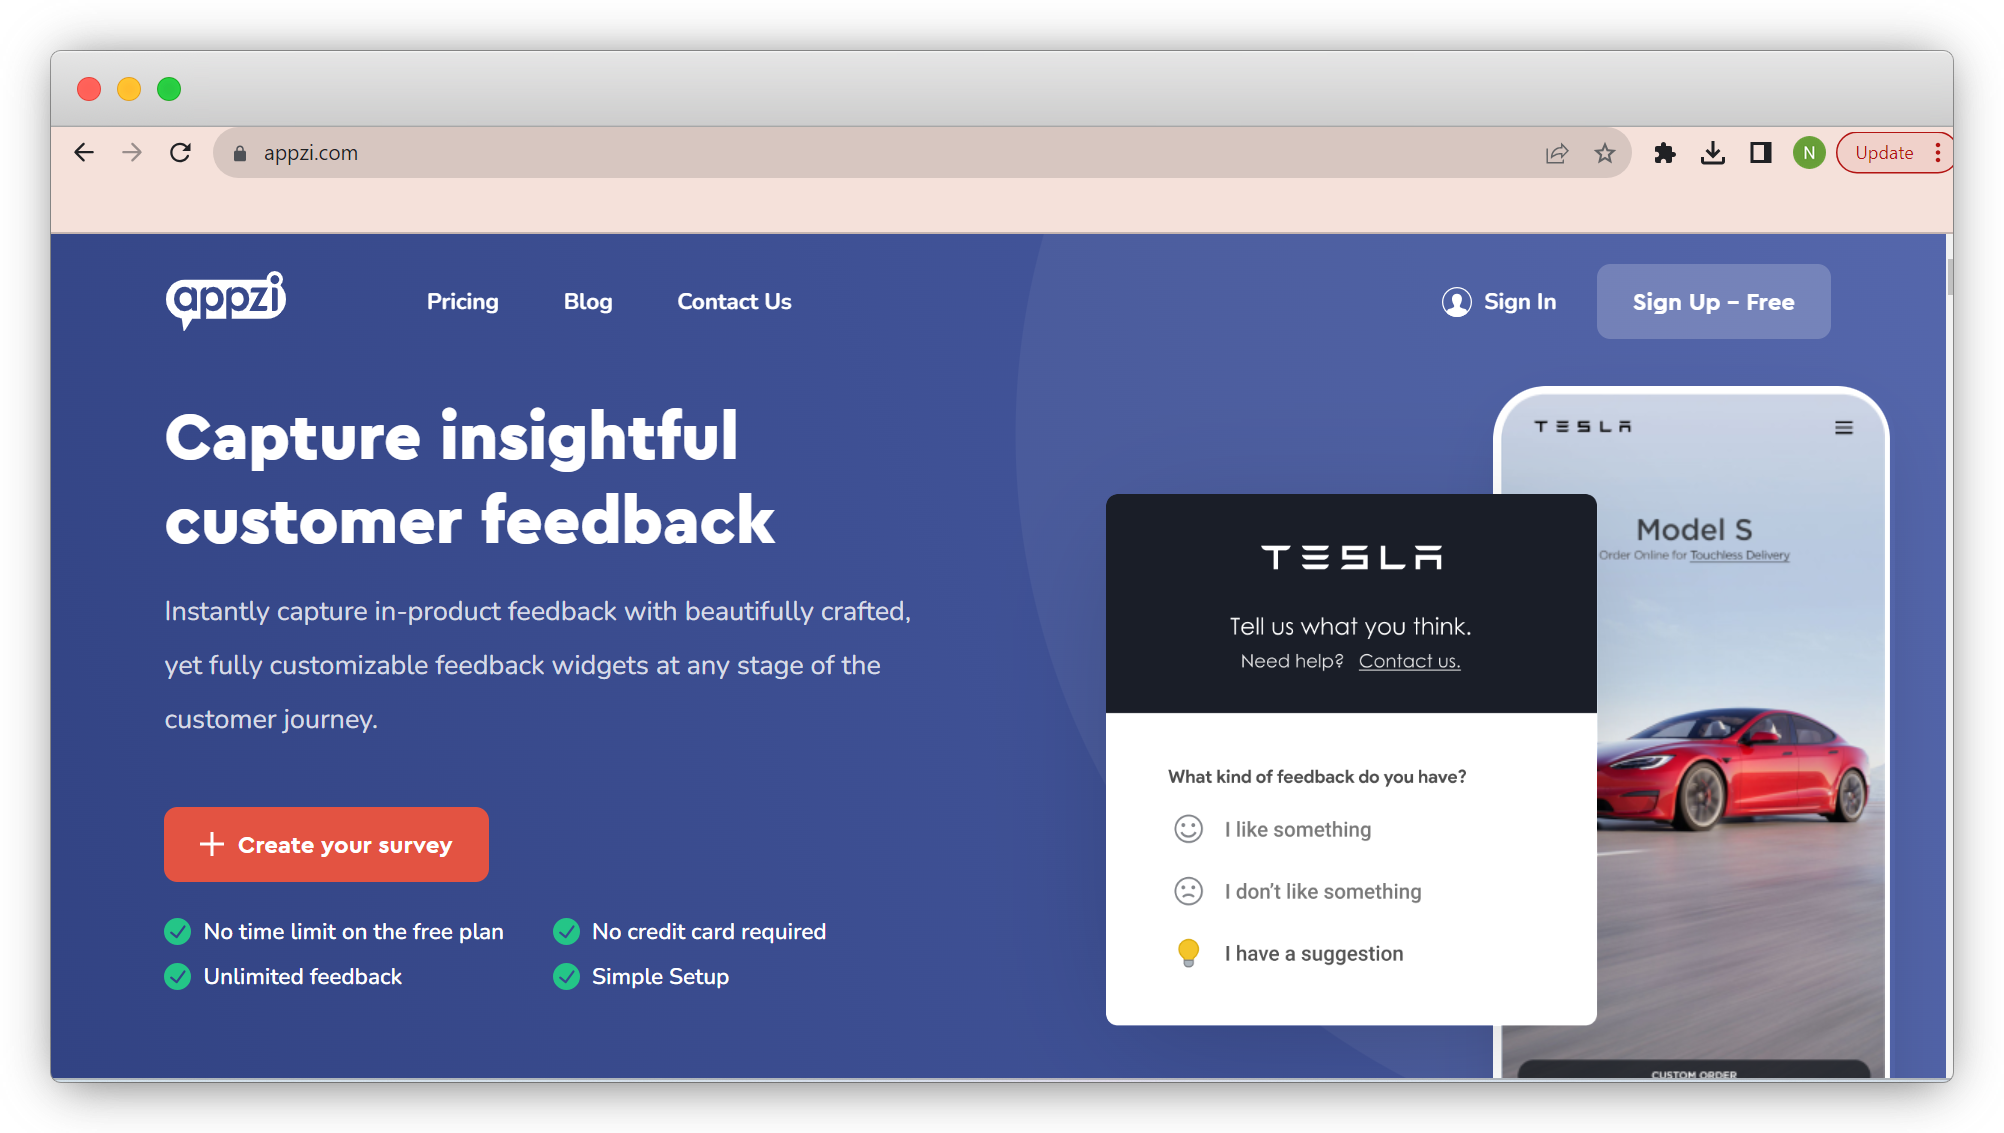Click the 'Create your survey' button
This screenshot has height=1133, width=2004.
click(326, 844)
